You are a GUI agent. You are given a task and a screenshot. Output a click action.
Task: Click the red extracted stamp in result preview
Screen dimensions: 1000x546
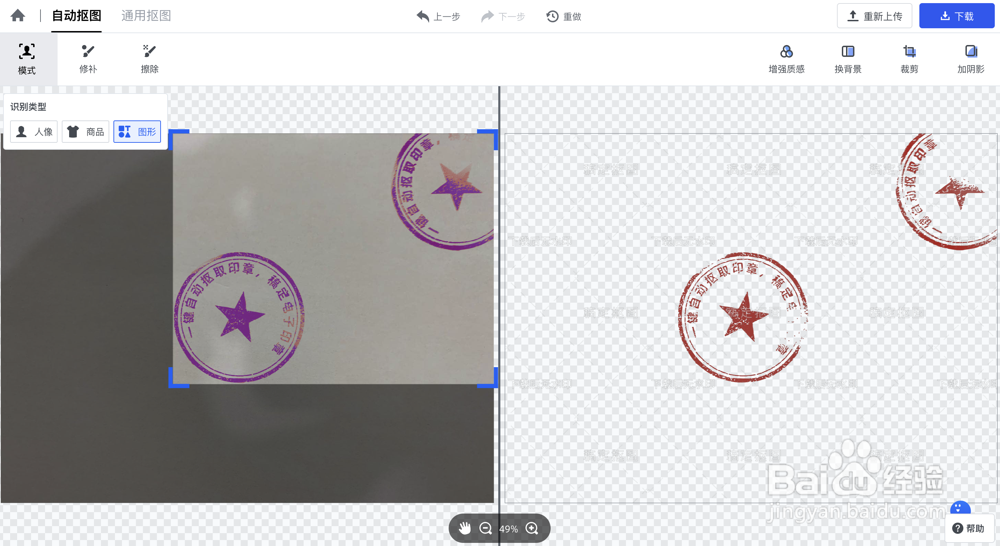pos(743,317)
